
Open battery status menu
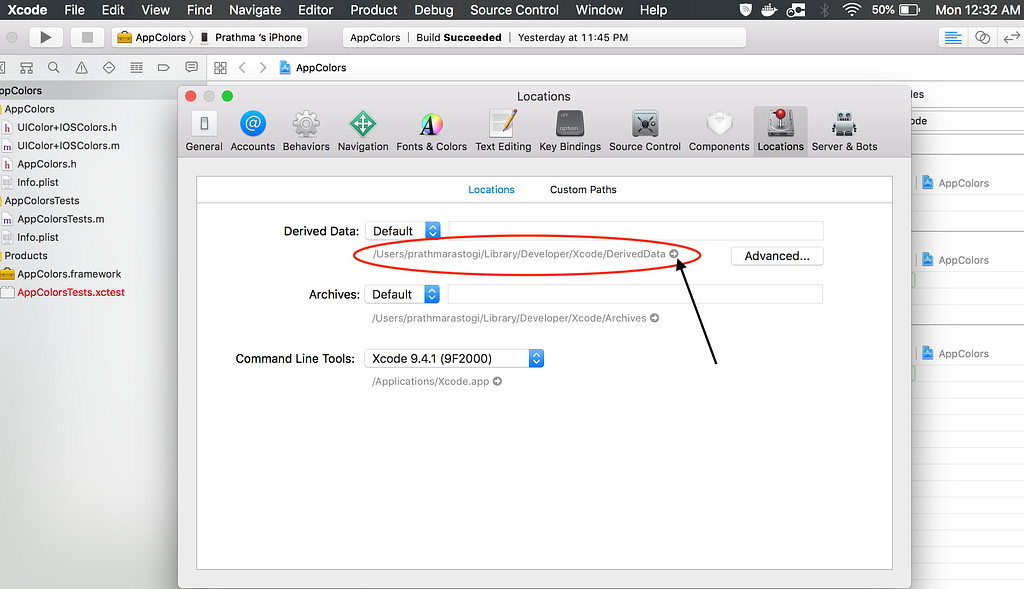coord(895,10)
